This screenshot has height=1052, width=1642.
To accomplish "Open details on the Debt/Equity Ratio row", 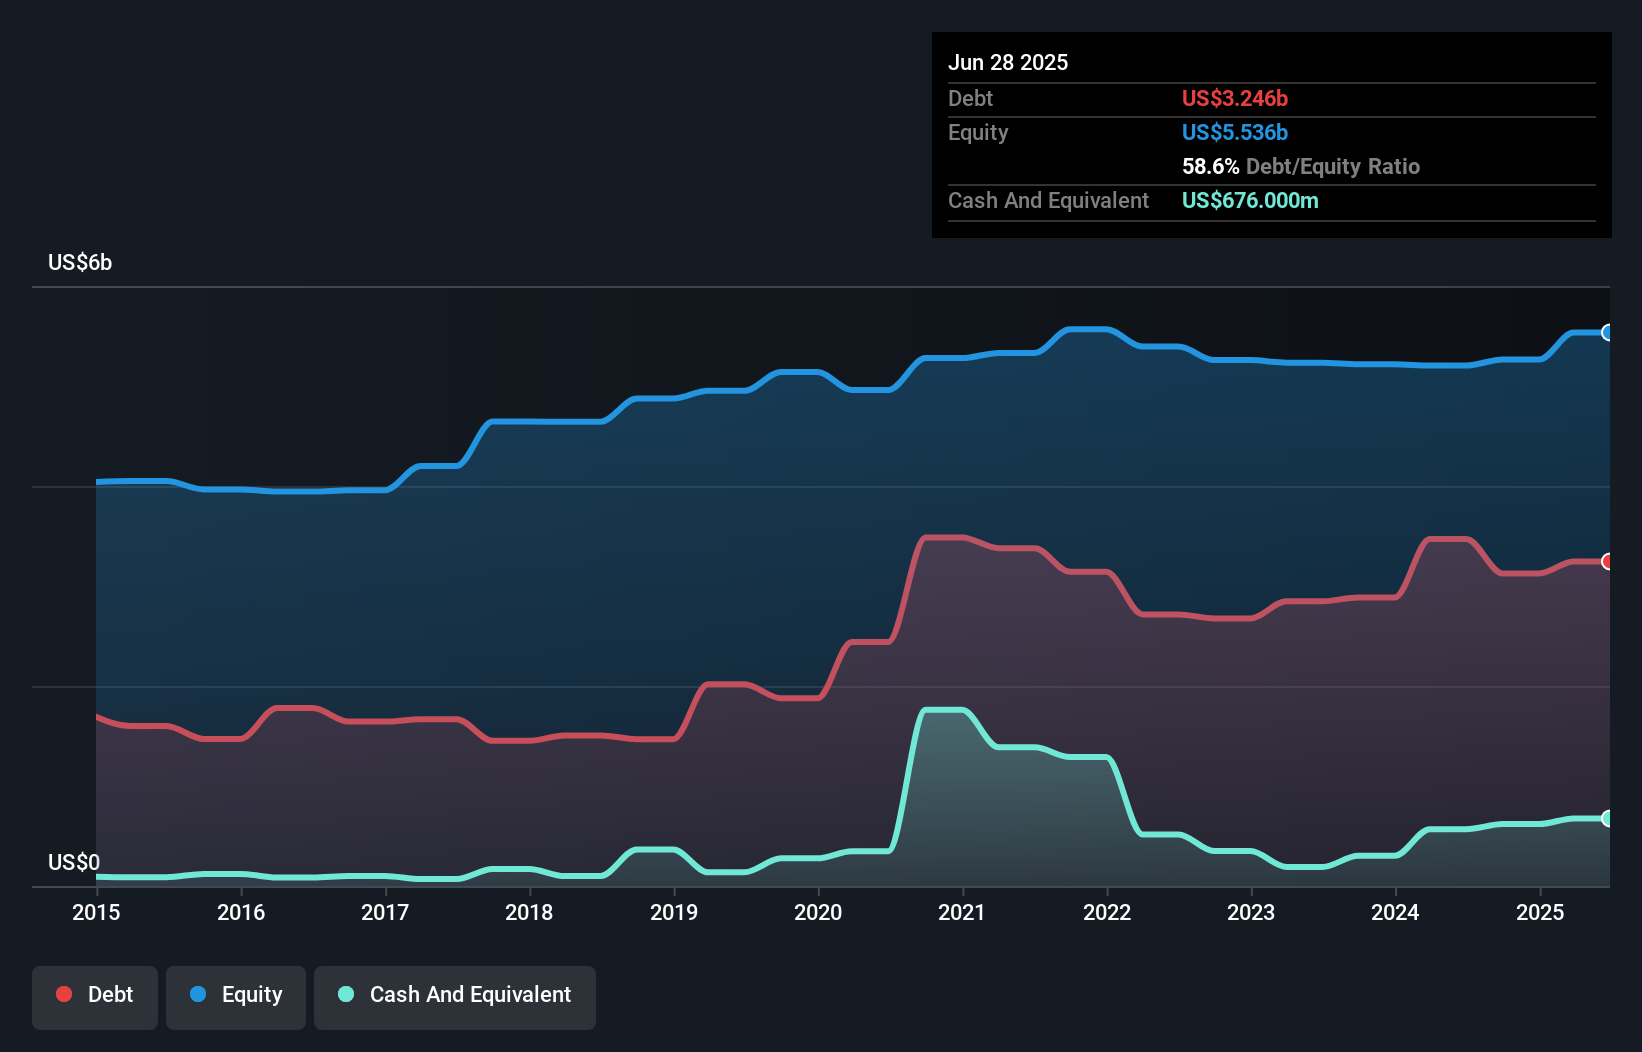I will point(1300,166).
